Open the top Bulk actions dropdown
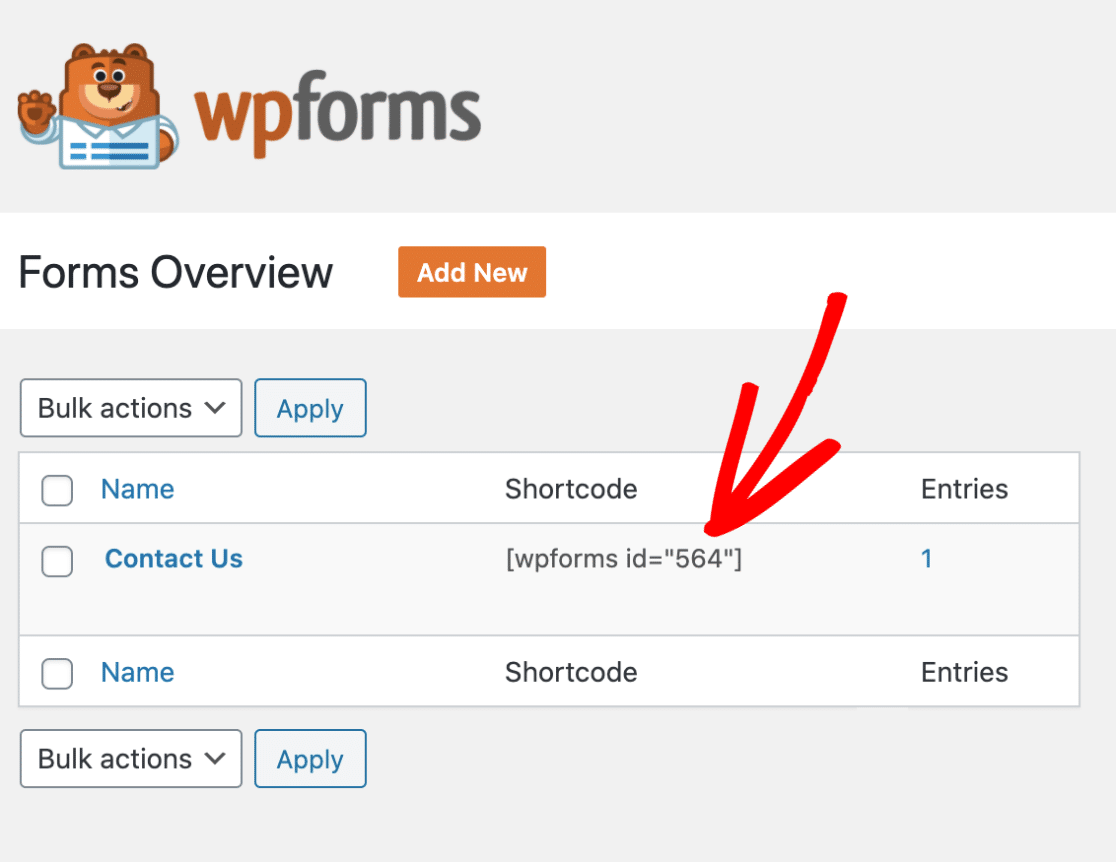Viewport: 1116px width, 862px height. coord(130,408)
